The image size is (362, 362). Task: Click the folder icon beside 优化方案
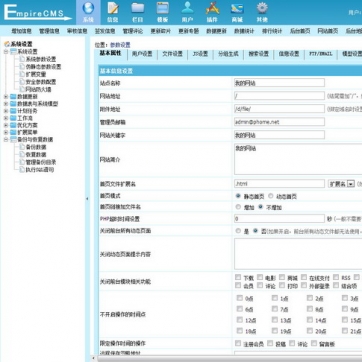[x=13, y=125]
